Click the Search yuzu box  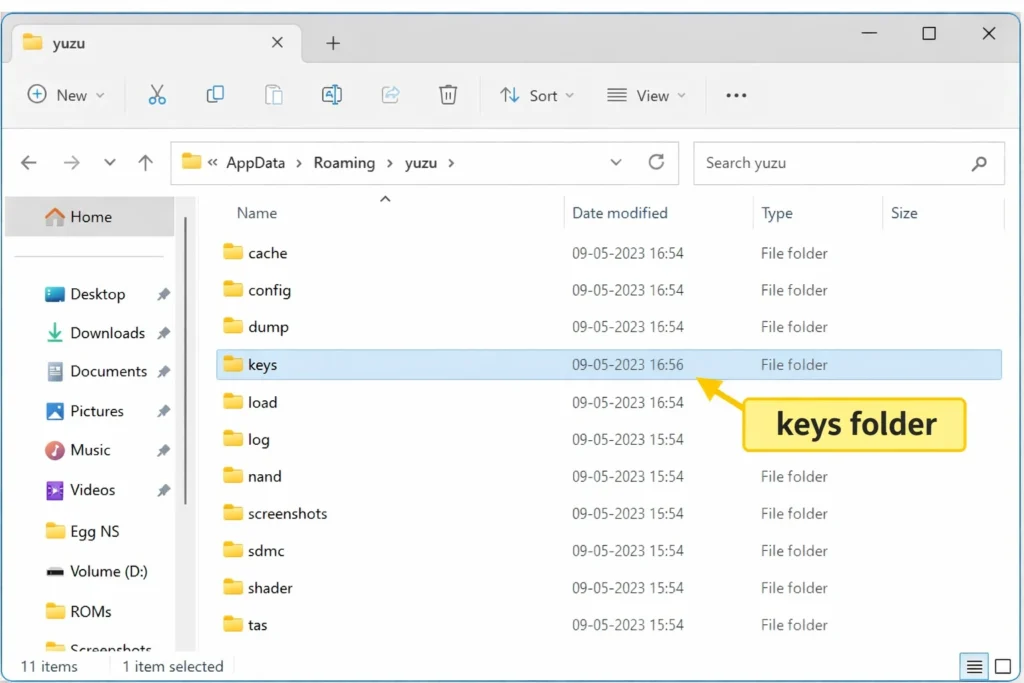click(x=848, y=163)
